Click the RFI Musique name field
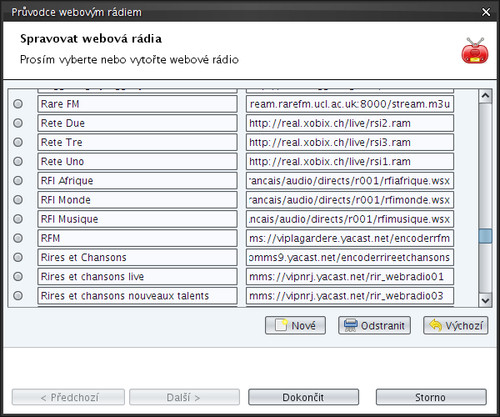This screenshot has height=417, width=500. pos(137,219)
